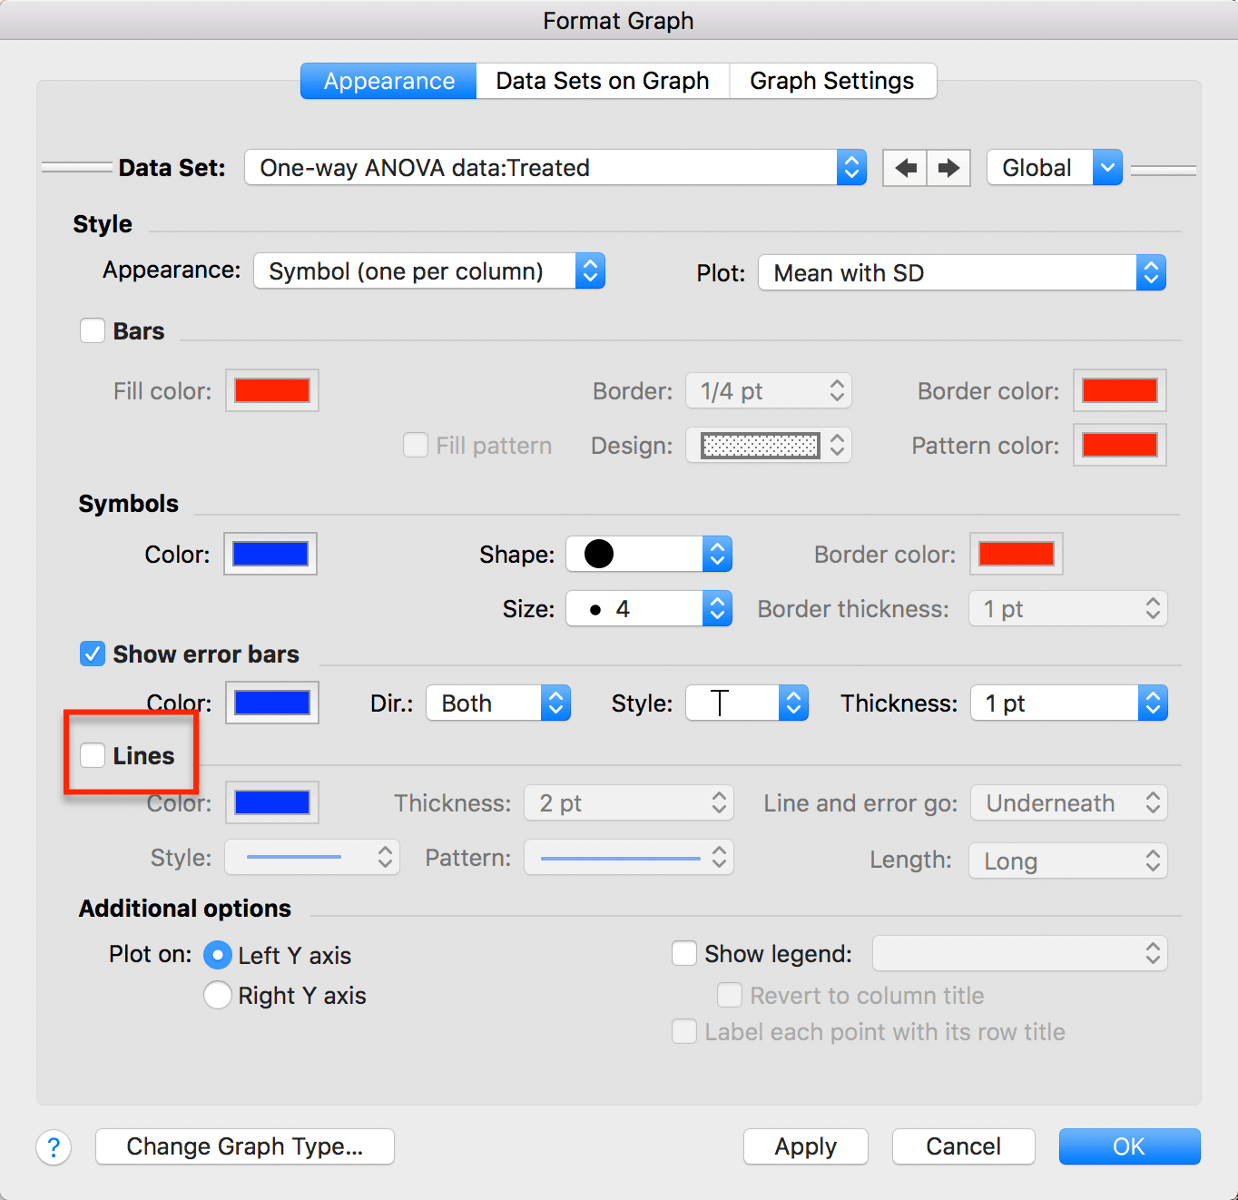Image resolution: width=1238 pixels, height=1200 pixels.
Task: Click Apply to preview changes
Action: pos(805,1147)
